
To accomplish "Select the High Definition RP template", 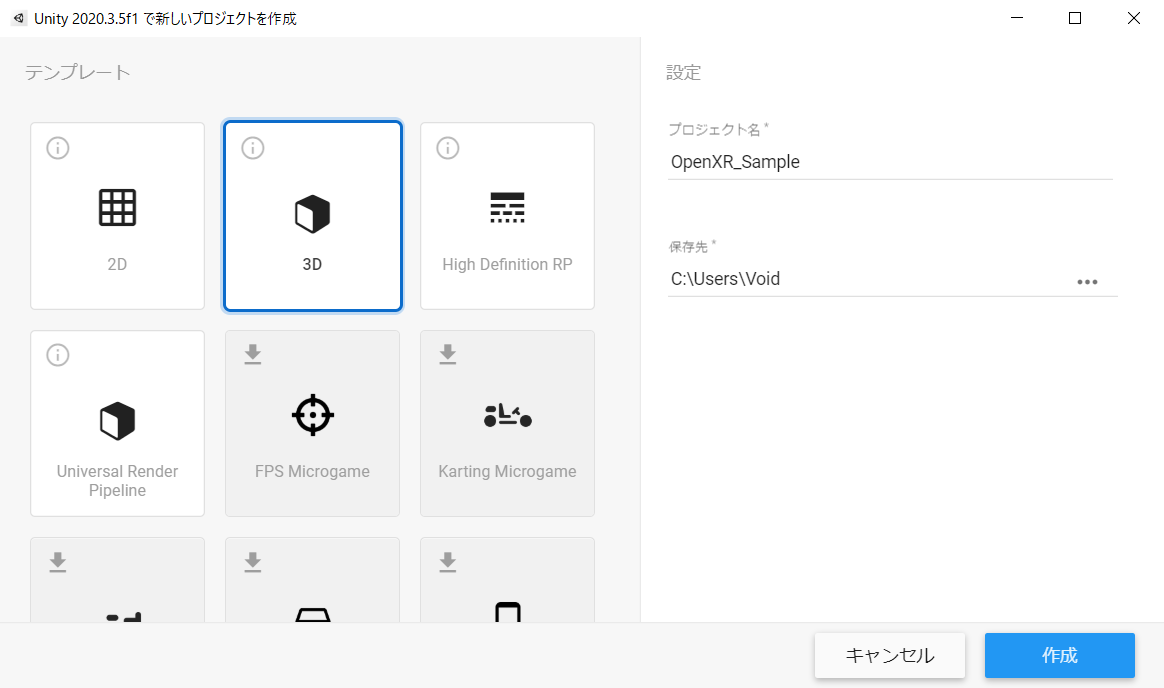I will click(x=507, y=230).
